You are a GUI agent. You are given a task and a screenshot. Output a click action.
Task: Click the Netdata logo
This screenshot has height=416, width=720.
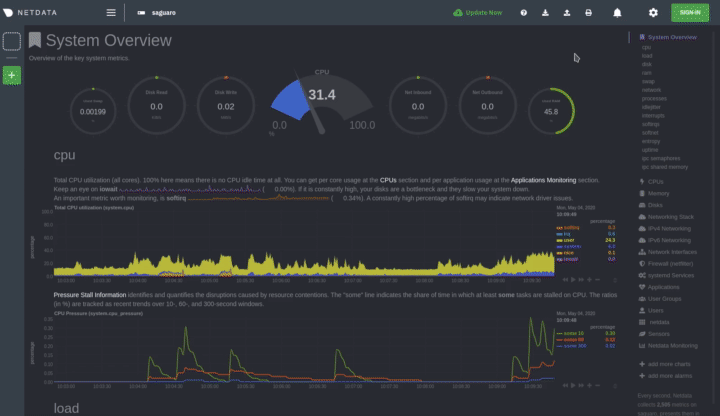[x=30, y=13]
